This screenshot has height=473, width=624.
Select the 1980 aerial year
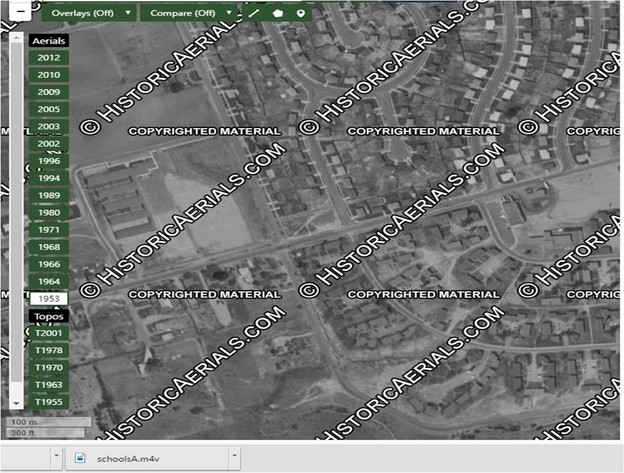point(49,212)
